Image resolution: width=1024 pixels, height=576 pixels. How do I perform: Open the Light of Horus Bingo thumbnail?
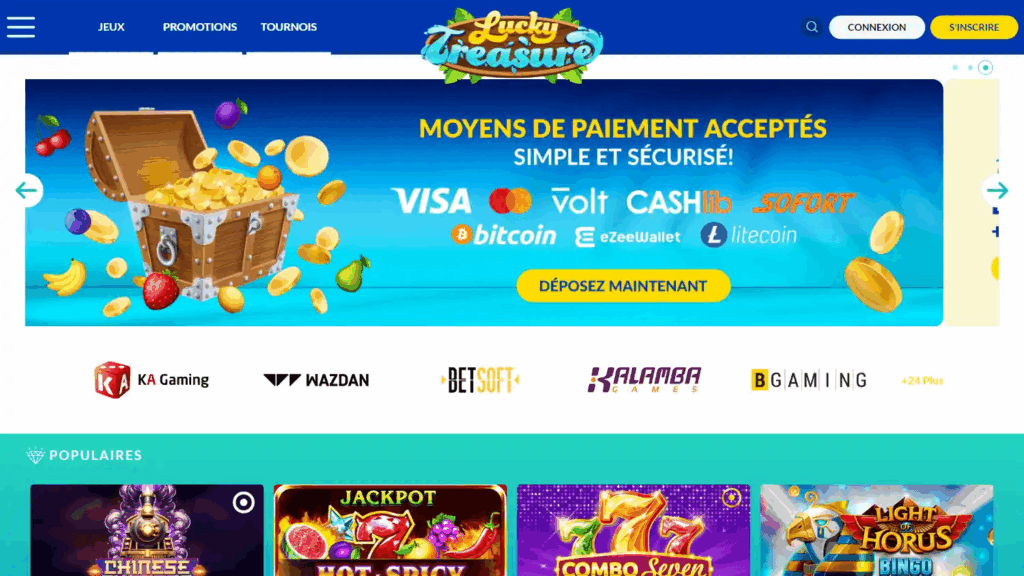coord(876,530)
